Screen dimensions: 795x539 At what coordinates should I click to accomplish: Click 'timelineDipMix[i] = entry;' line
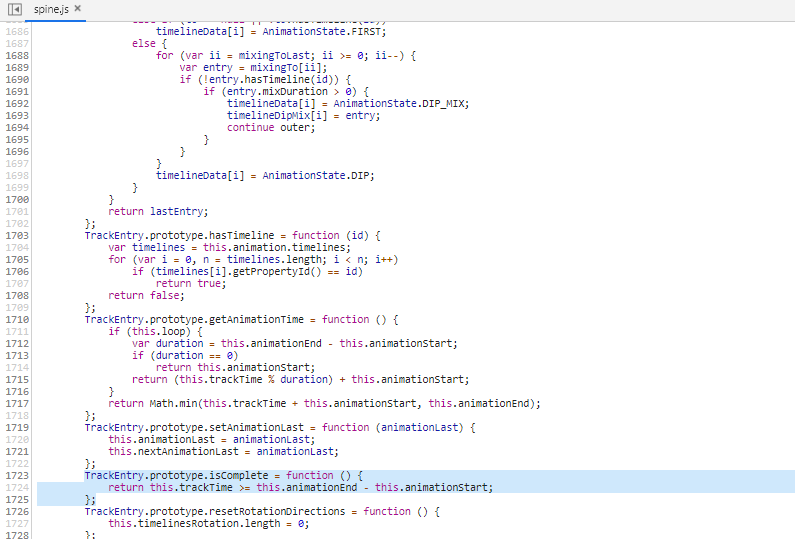pyautogui.click(x=303, y=116)
